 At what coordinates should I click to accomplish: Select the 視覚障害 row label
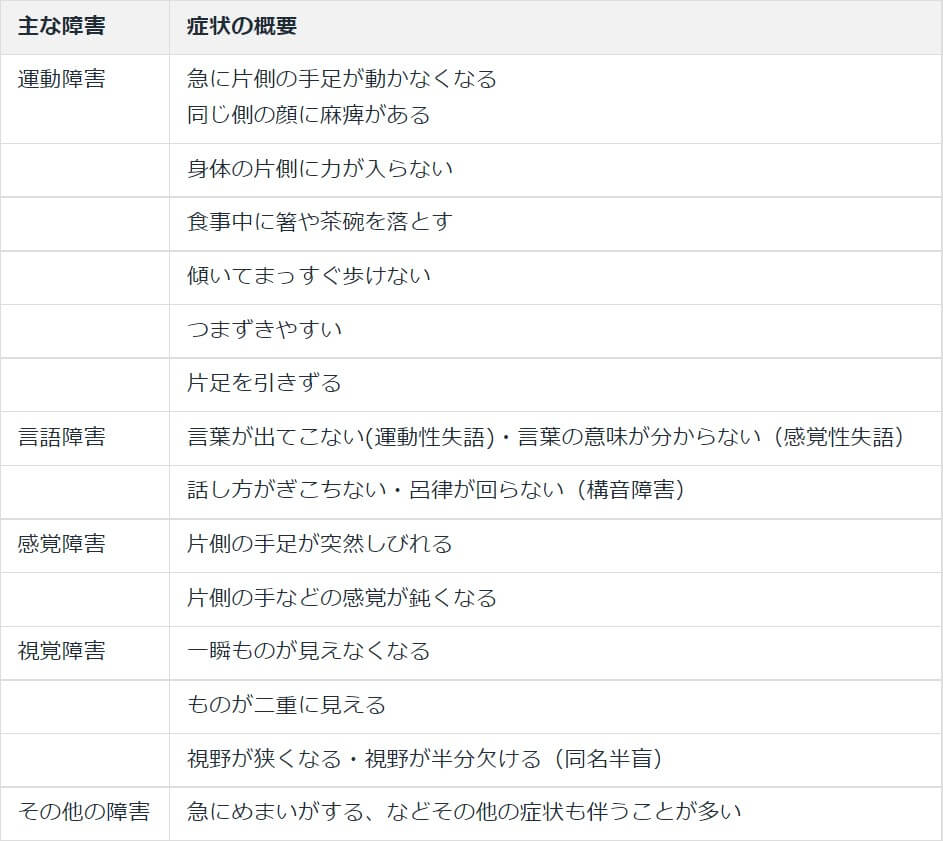pyautogui.click(x=61, y=652)
